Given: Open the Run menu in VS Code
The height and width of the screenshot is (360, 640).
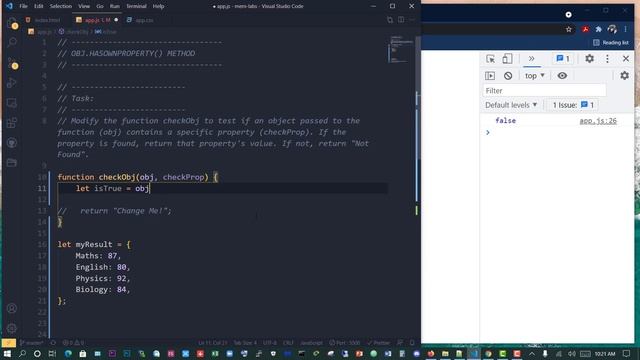Looking at the screenshot, I should (115, 6).
